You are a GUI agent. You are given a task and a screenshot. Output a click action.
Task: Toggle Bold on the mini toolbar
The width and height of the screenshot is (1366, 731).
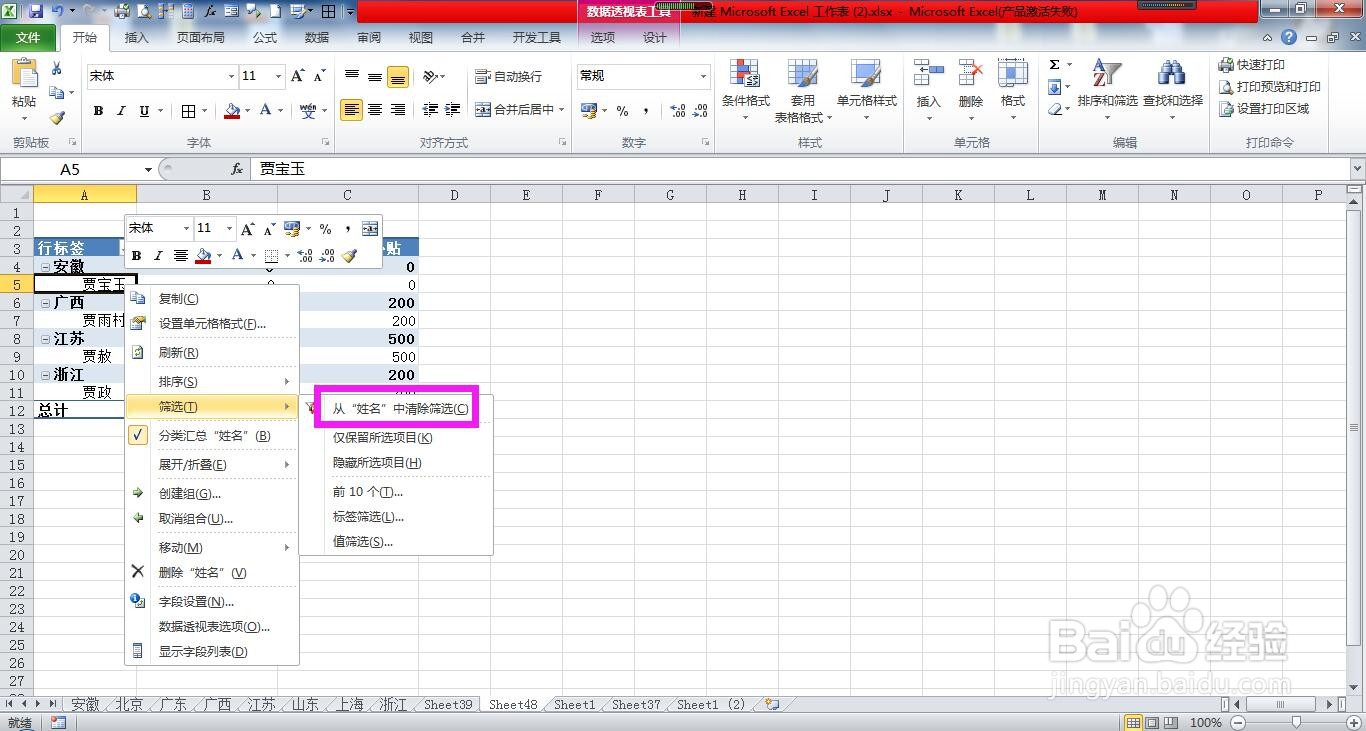click(137, 256)
